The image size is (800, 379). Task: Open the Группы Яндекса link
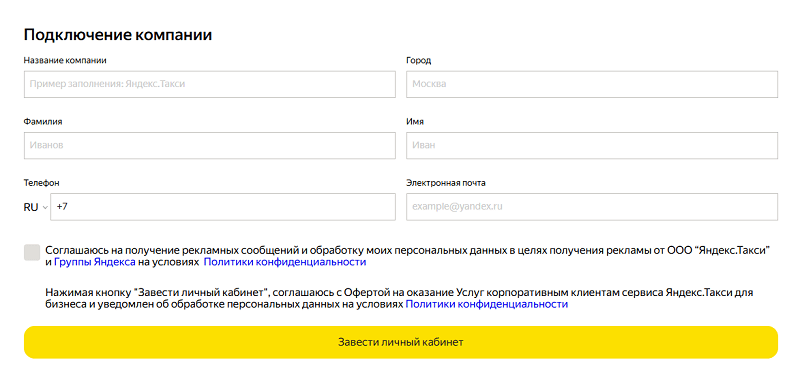95,262
